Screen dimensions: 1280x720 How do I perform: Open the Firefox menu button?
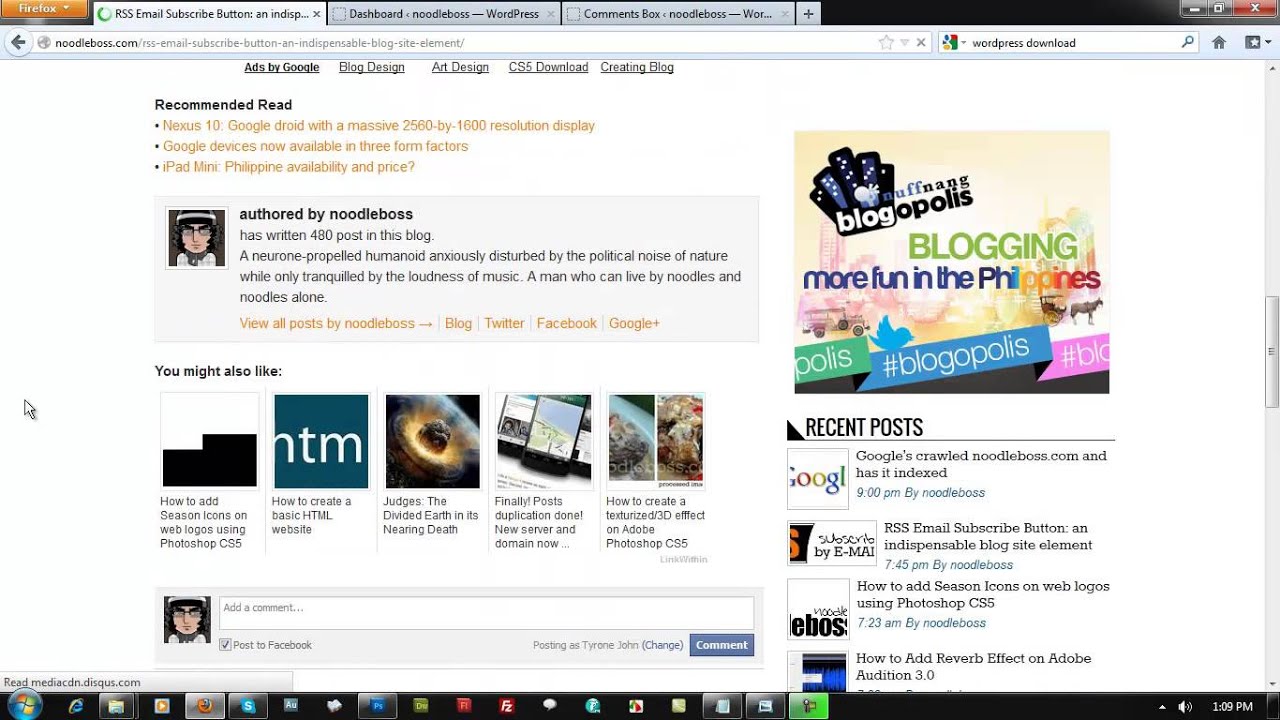tap(44, 8)
